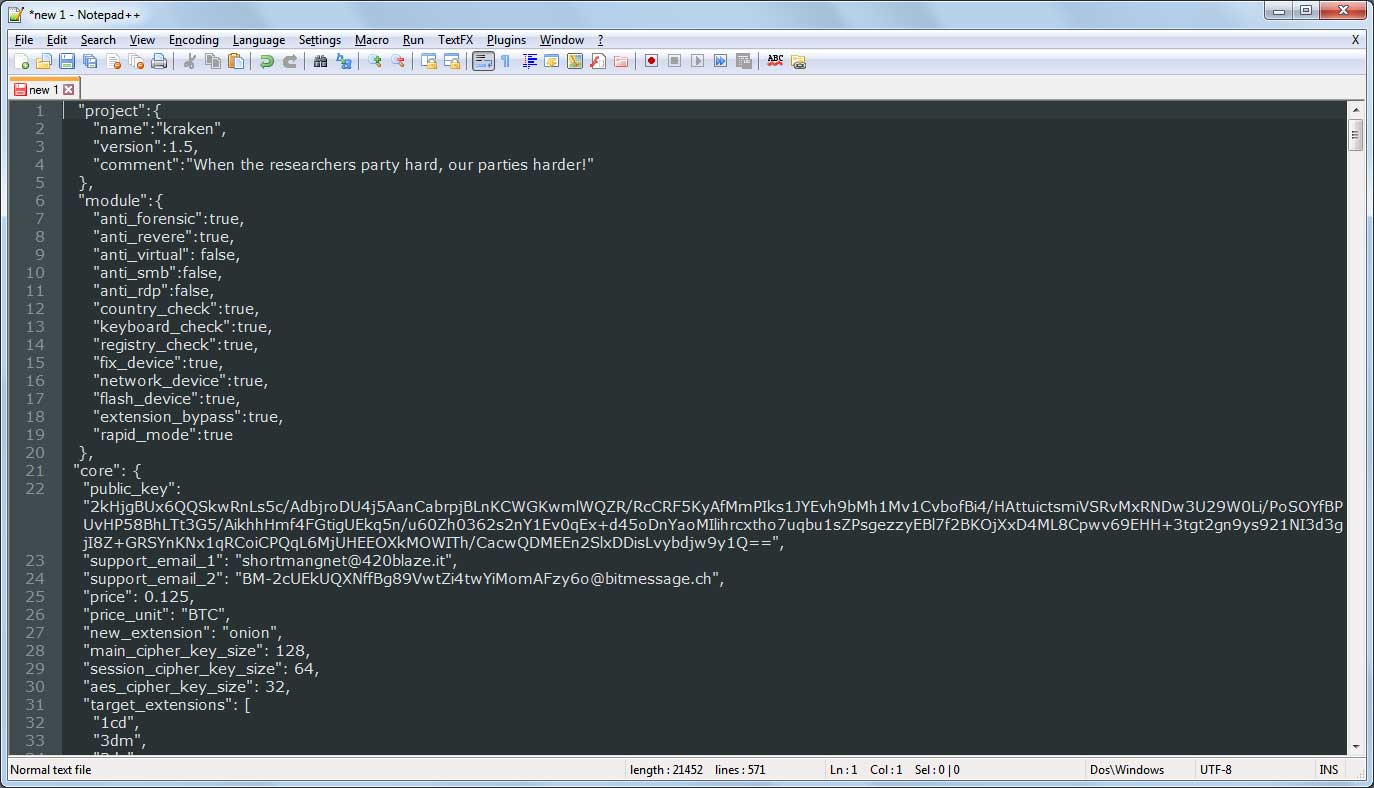Toggle synchronize horizontal scrolling icon
Screen dimensions: 1374x788
451,61
